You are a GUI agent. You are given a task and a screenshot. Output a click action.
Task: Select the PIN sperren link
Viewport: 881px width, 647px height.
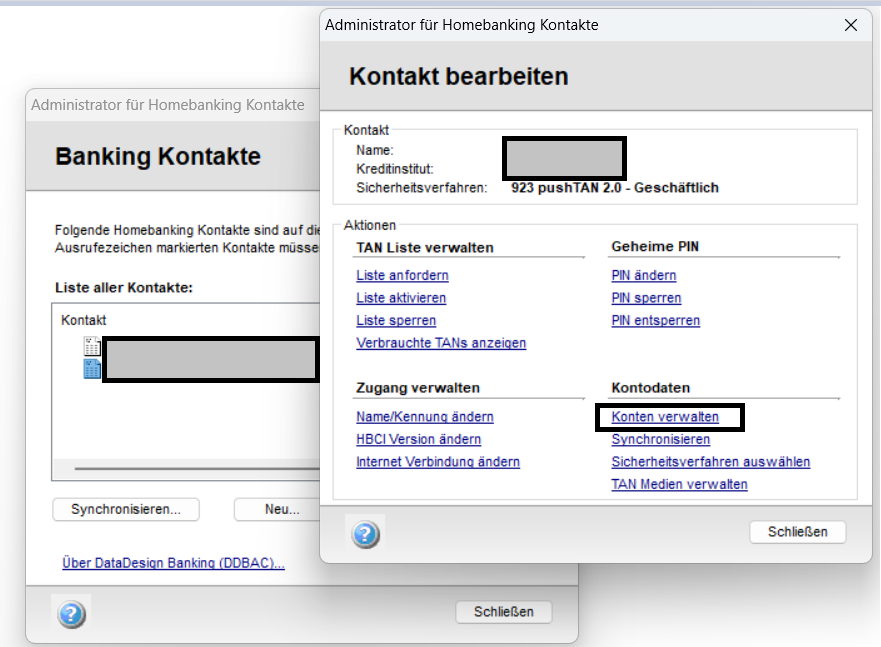pos(646,298)
